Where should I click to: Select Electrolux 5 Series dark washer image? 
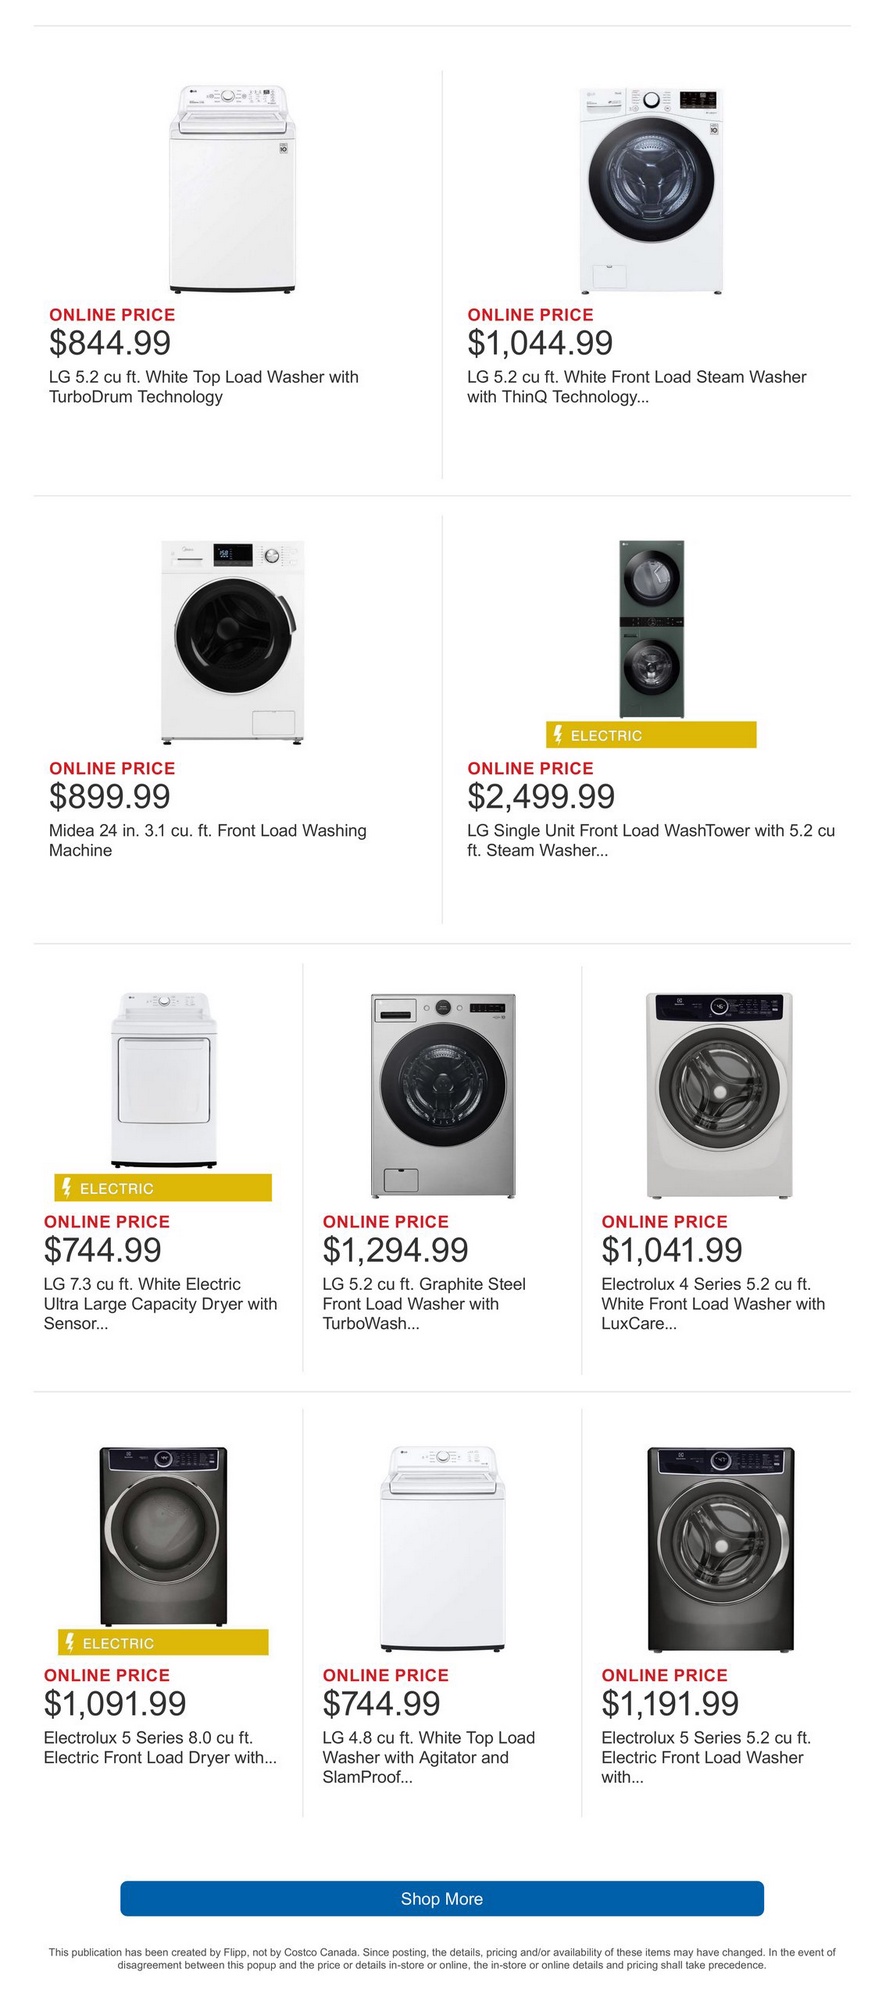pyautogui.click(x=720, y=1548)
